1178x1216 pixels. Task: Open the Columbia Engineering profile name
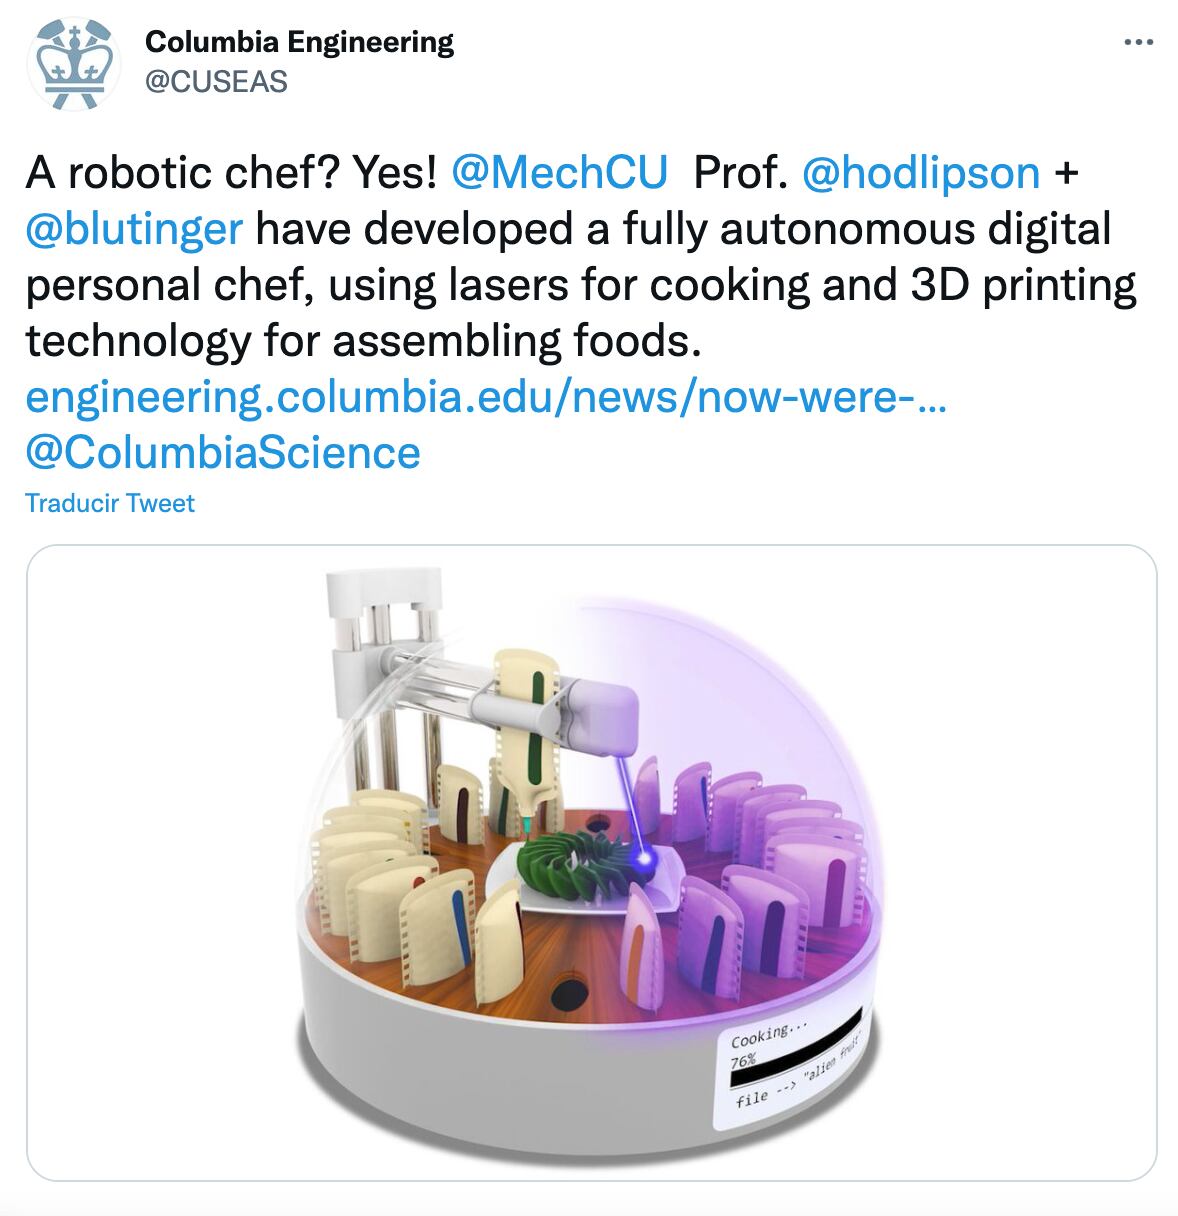[x=299, y=42]
